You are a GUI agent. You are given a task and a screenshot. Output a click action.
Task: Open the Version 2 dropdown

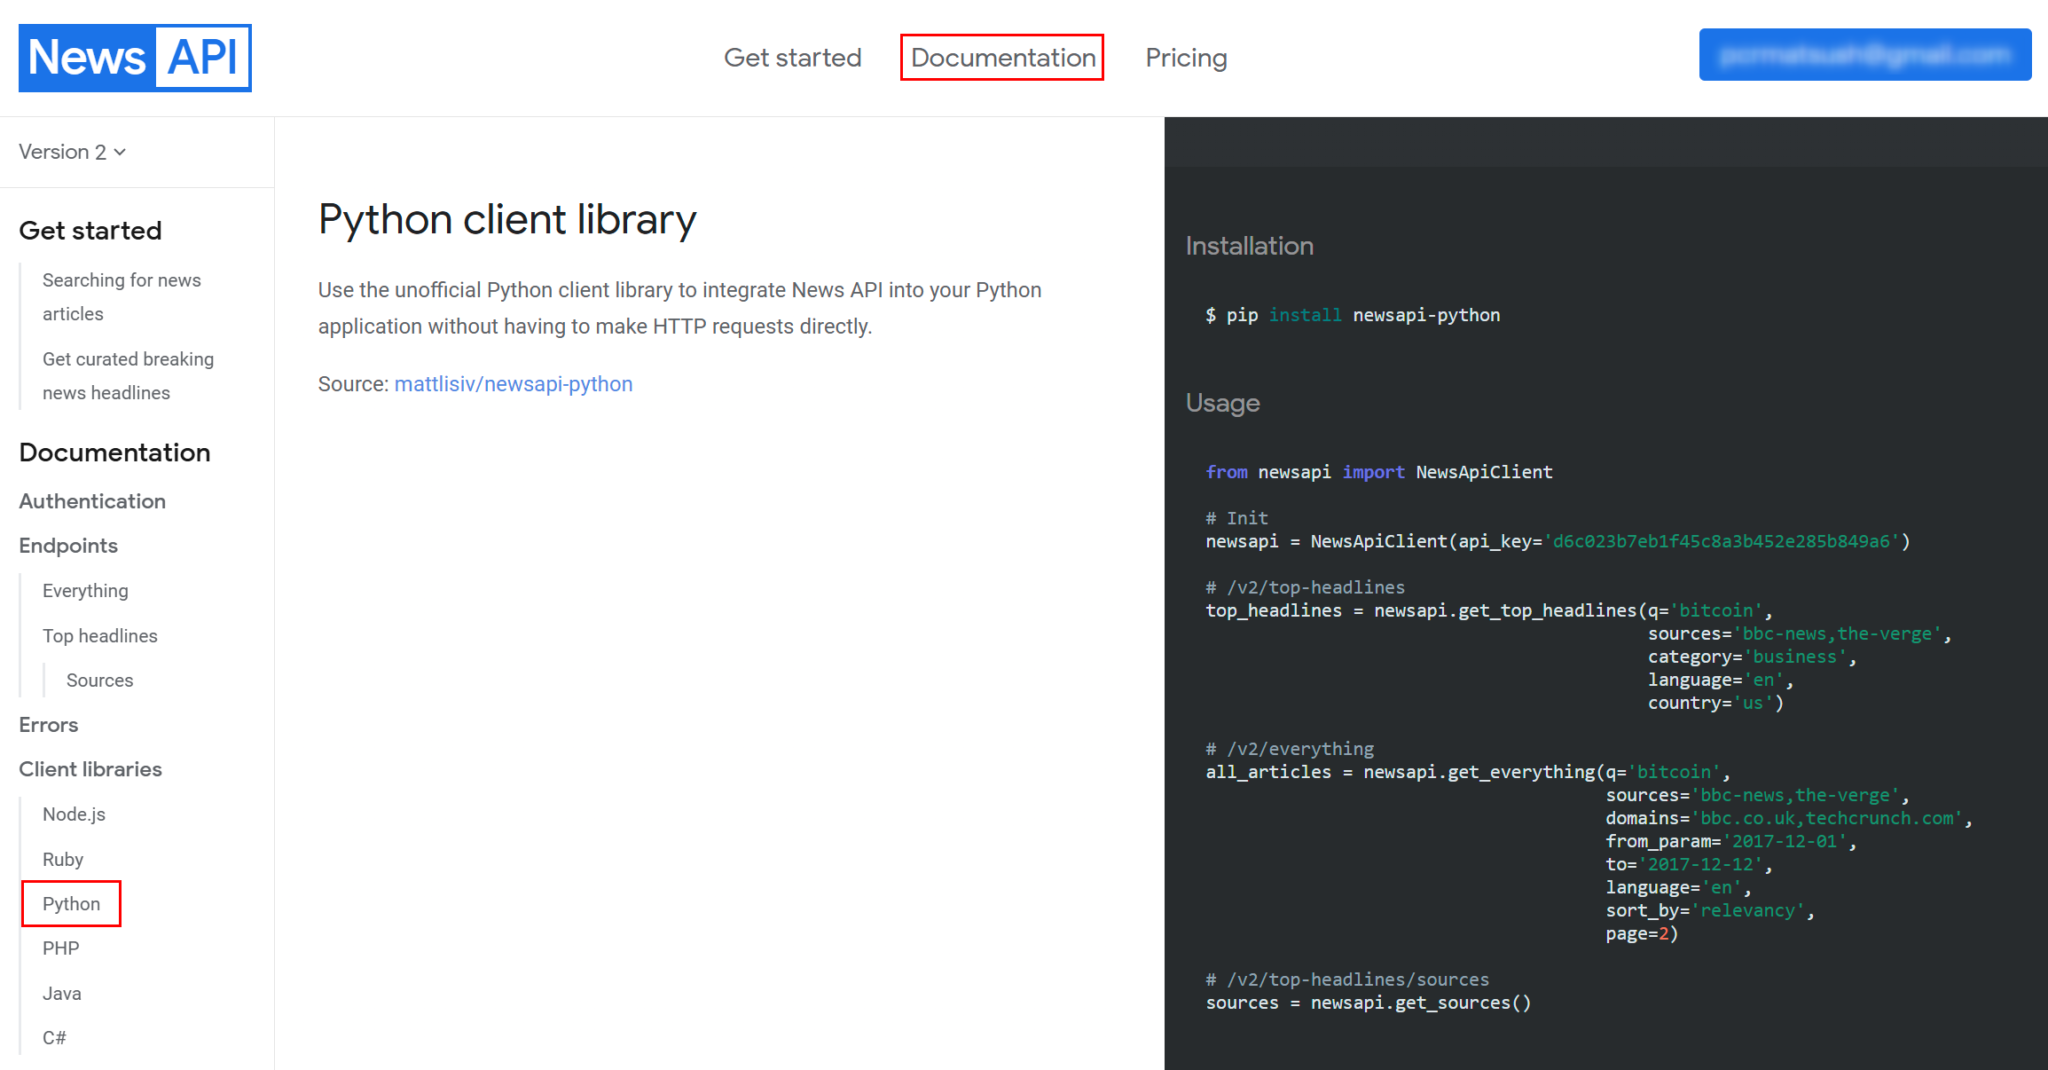70,152
